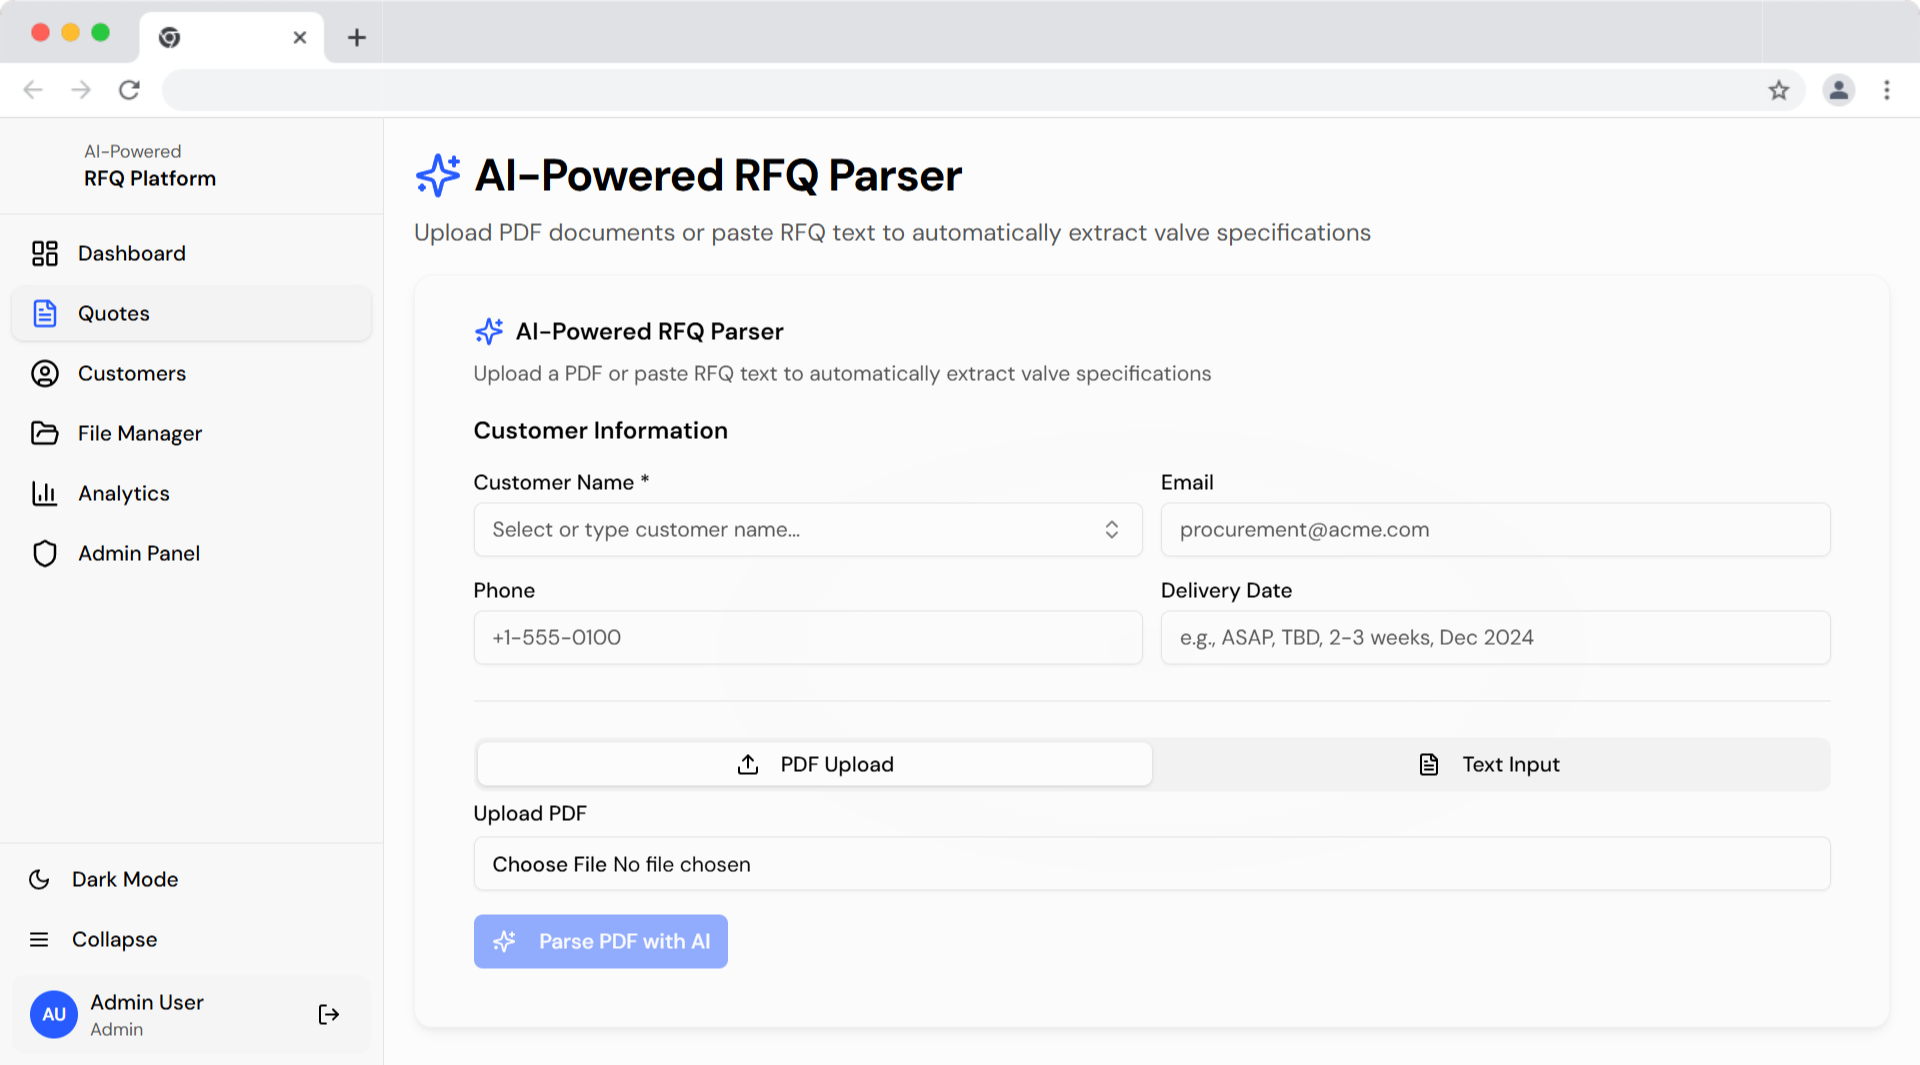The image size is (1920, 1065).
Task: Close the current browser tab
Action: (x=300, y=37)
